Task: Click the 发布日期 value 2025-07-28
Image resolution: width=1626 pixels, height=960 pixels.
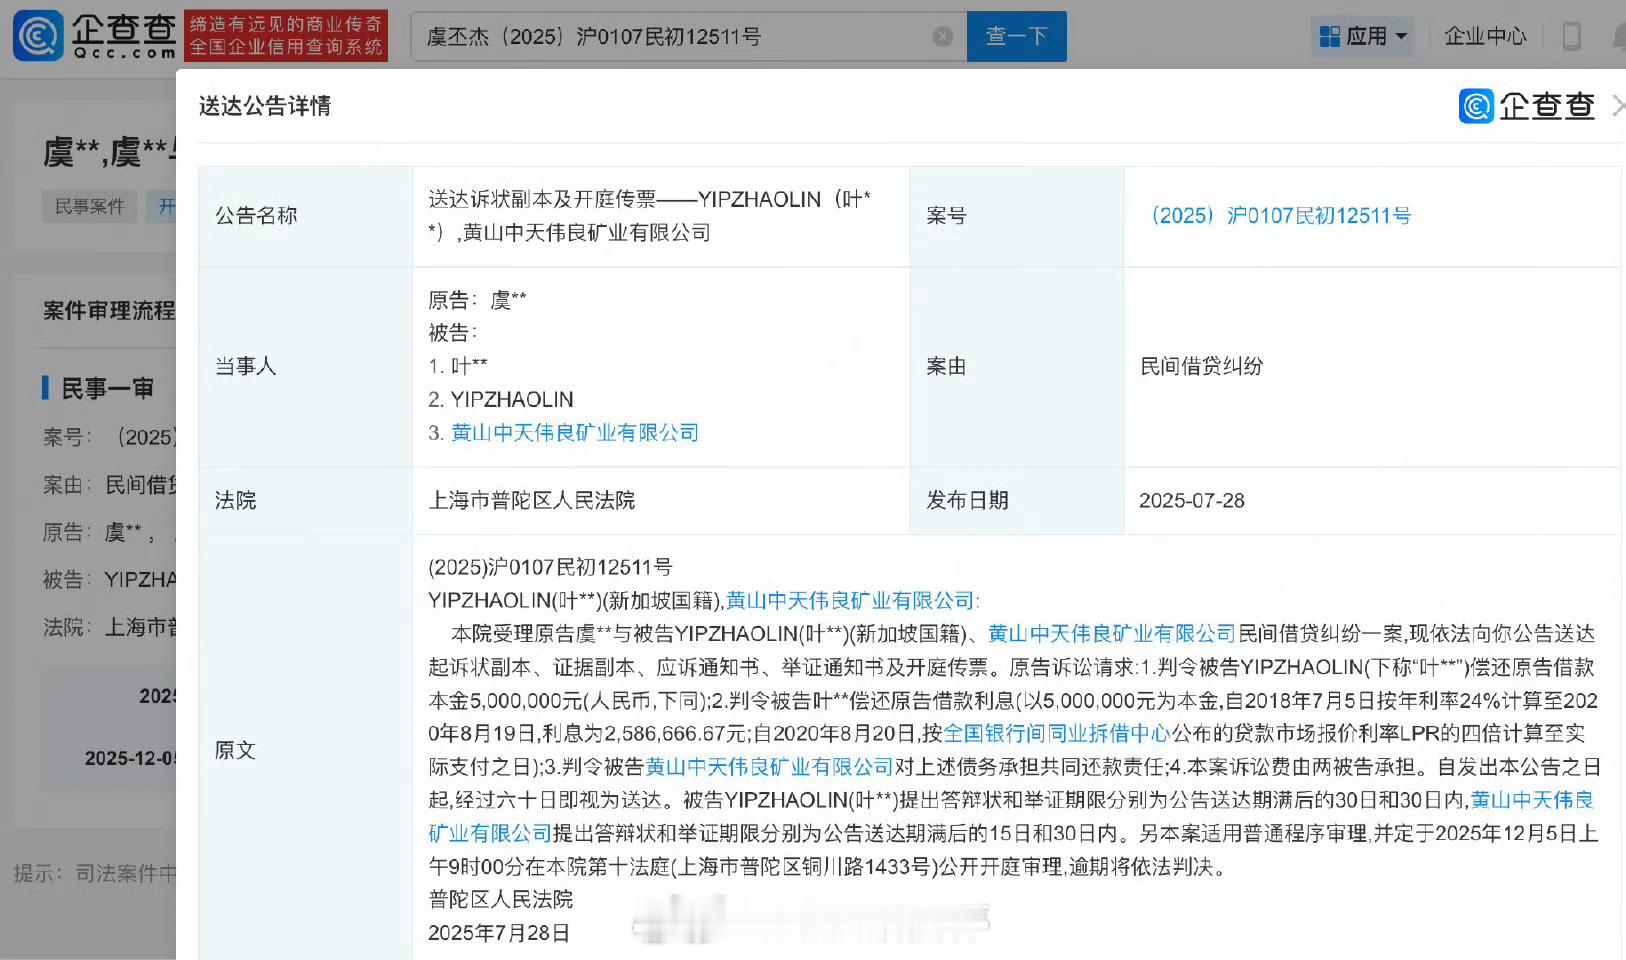Action: (1192, 501)
